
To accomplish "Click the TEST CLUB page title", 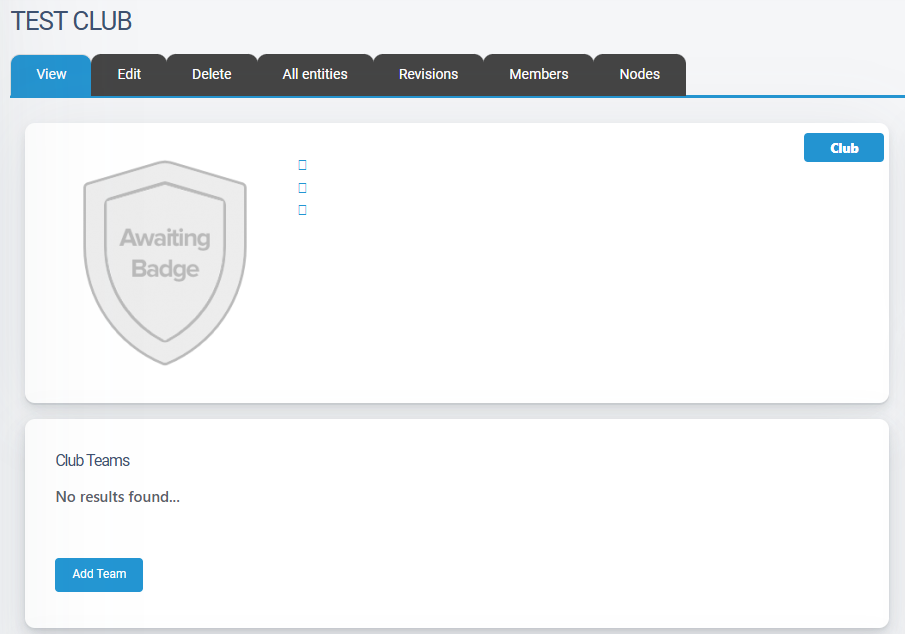I will 71,21.
